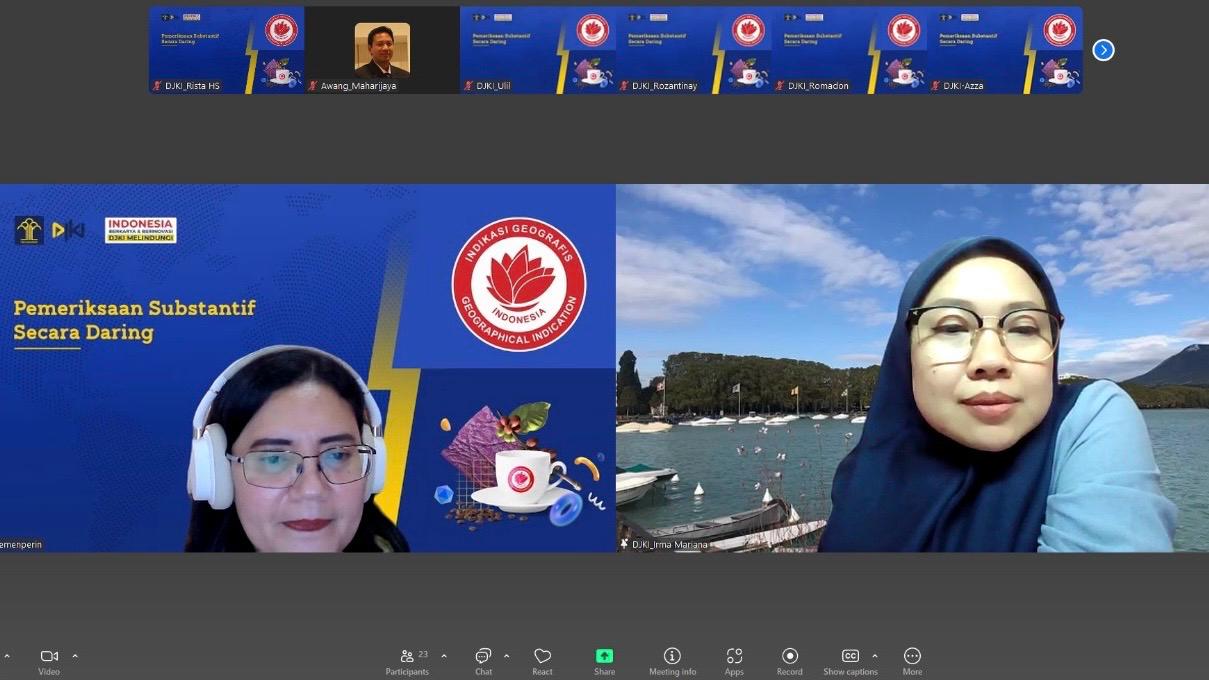Click the green Share screen button
Viewport: 1209px width, 680px height.
(604, 660)
